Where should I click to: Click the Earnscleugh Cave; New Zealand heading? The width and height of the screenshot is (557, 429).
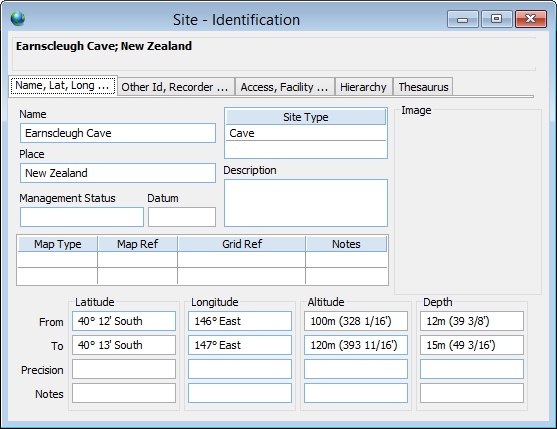(104, 46)
